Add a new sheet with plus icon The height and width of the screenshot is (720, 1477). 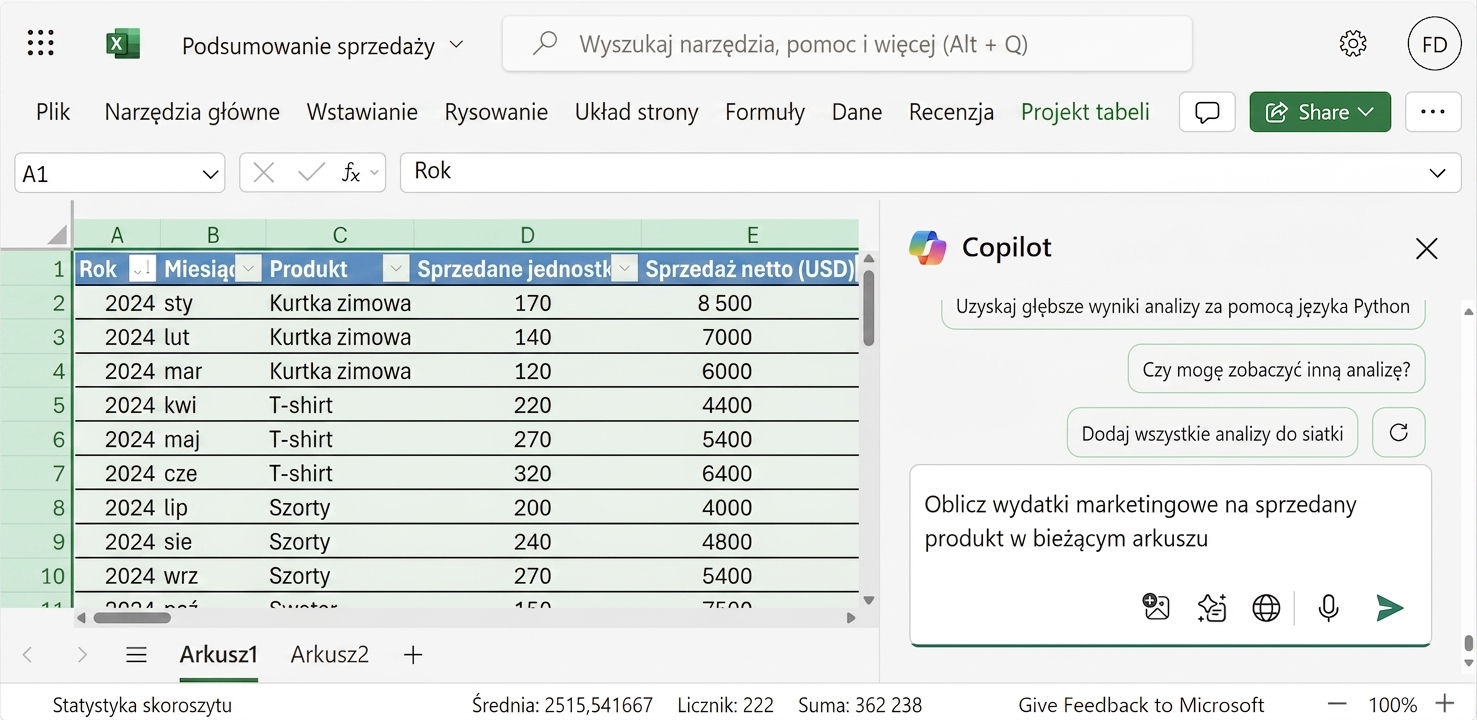point(413,655)
